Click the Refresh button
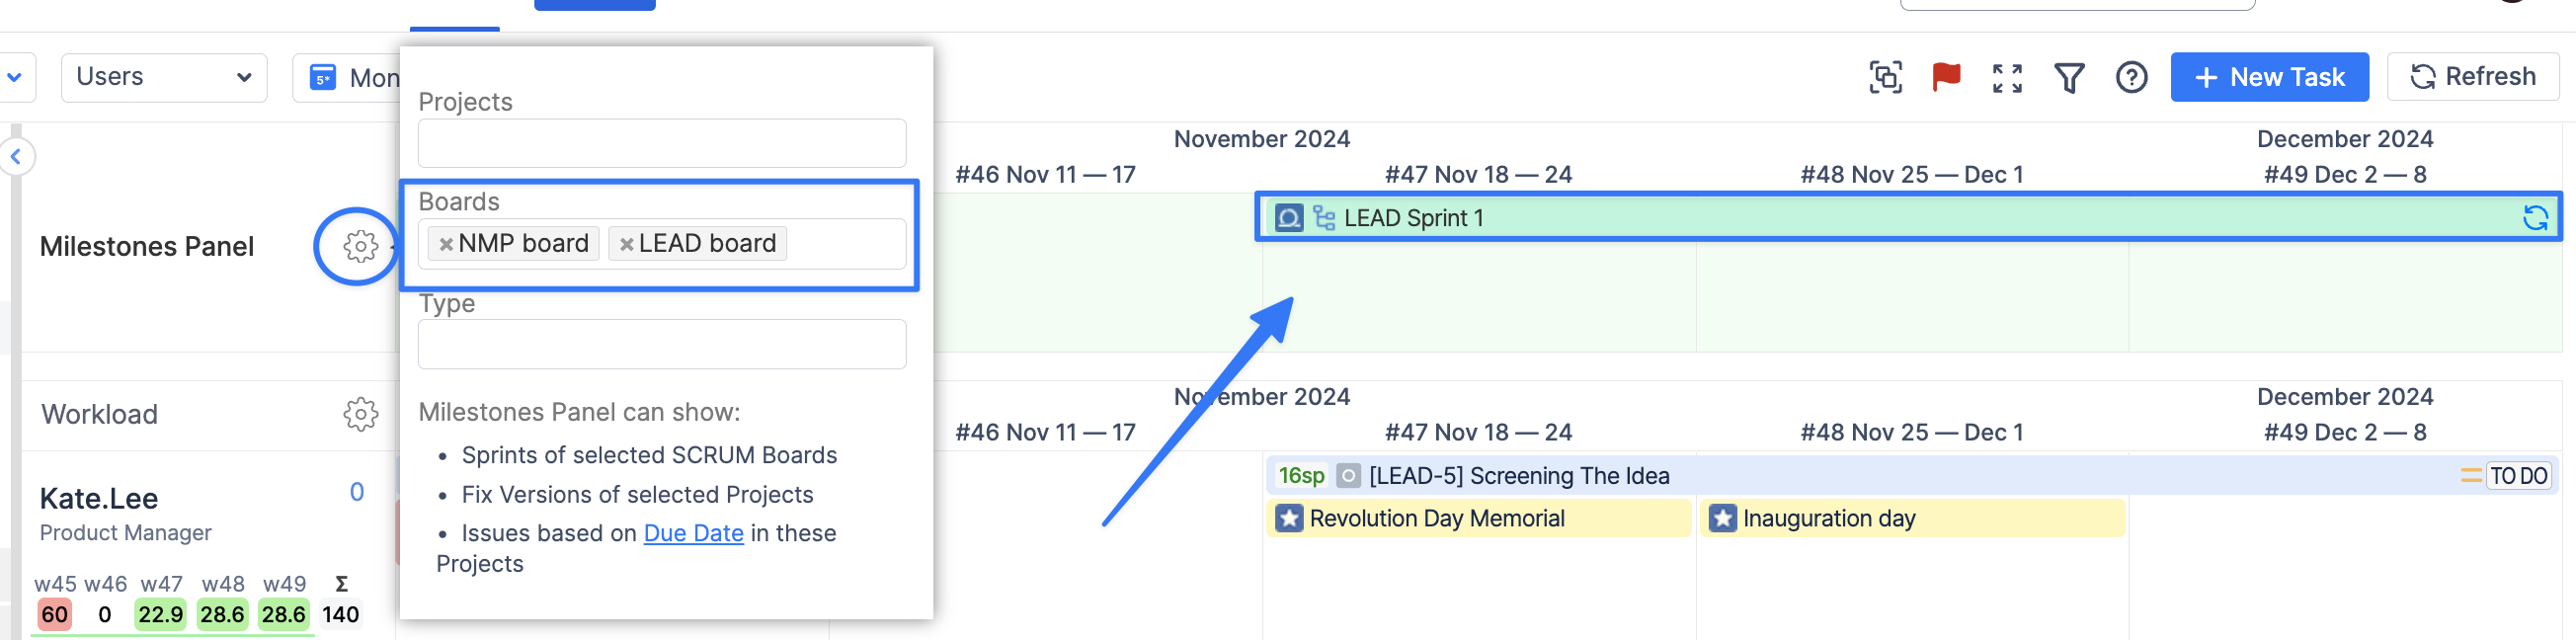Viewport: 2576px width, 640px height. click(2472, 77)
